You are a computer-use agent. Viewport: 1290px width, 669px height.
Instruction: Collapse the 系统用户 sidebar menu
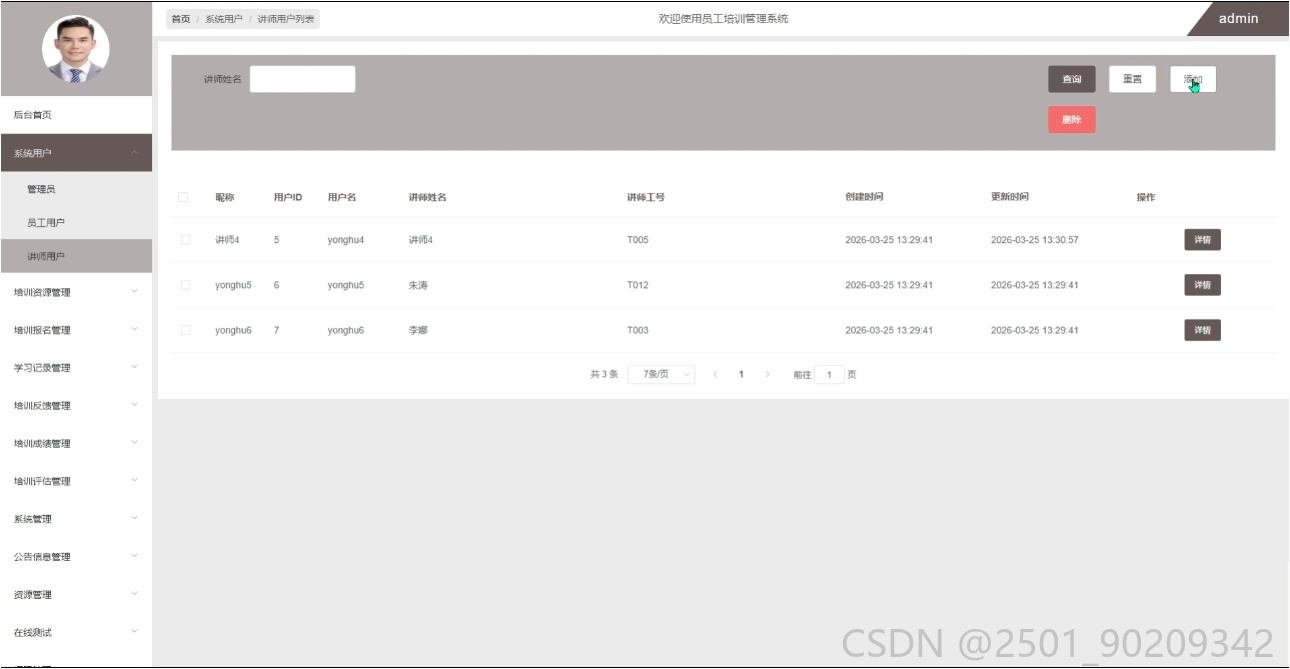coord(76,153)
